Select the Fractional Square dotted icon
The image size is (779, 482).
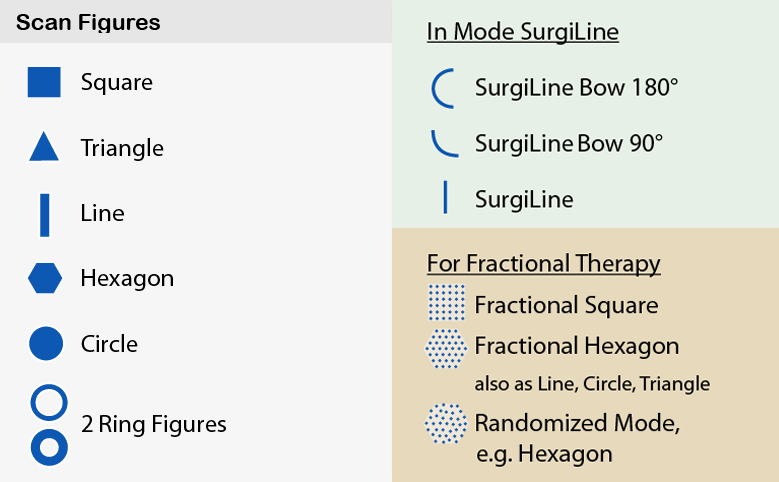(x=447, y=303)
